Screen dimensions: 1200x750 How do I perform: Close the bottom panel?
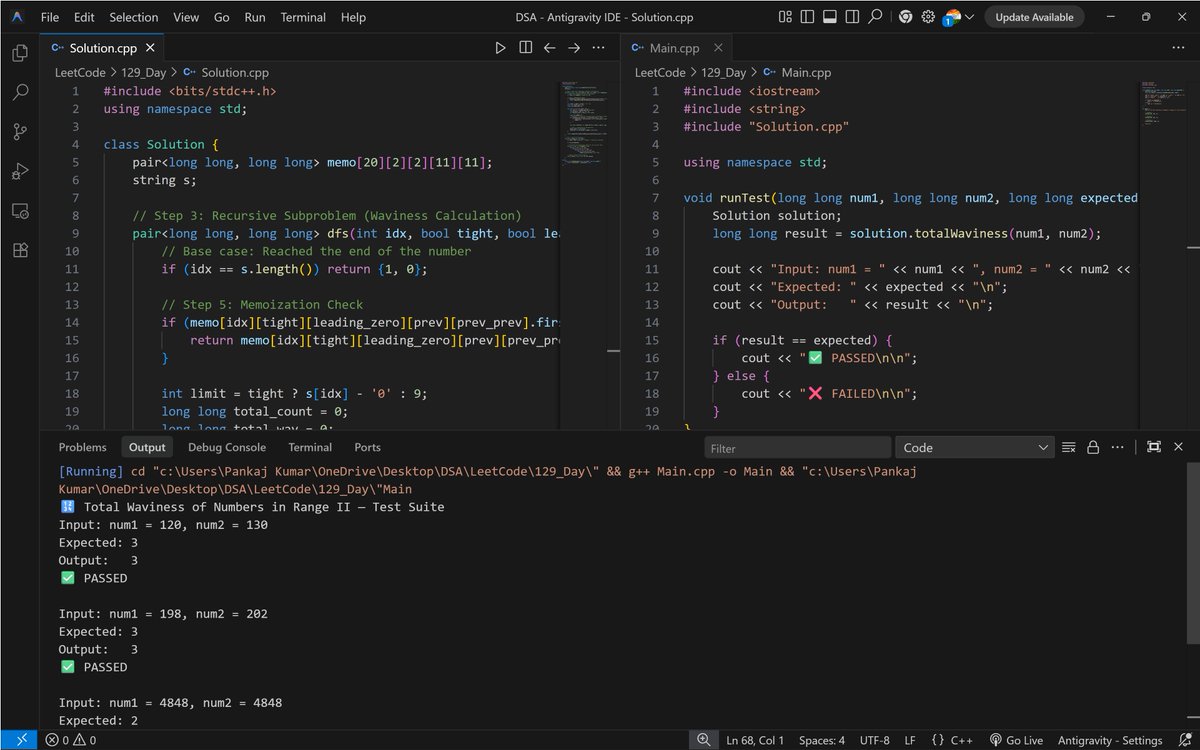(x=1178, y=447)
